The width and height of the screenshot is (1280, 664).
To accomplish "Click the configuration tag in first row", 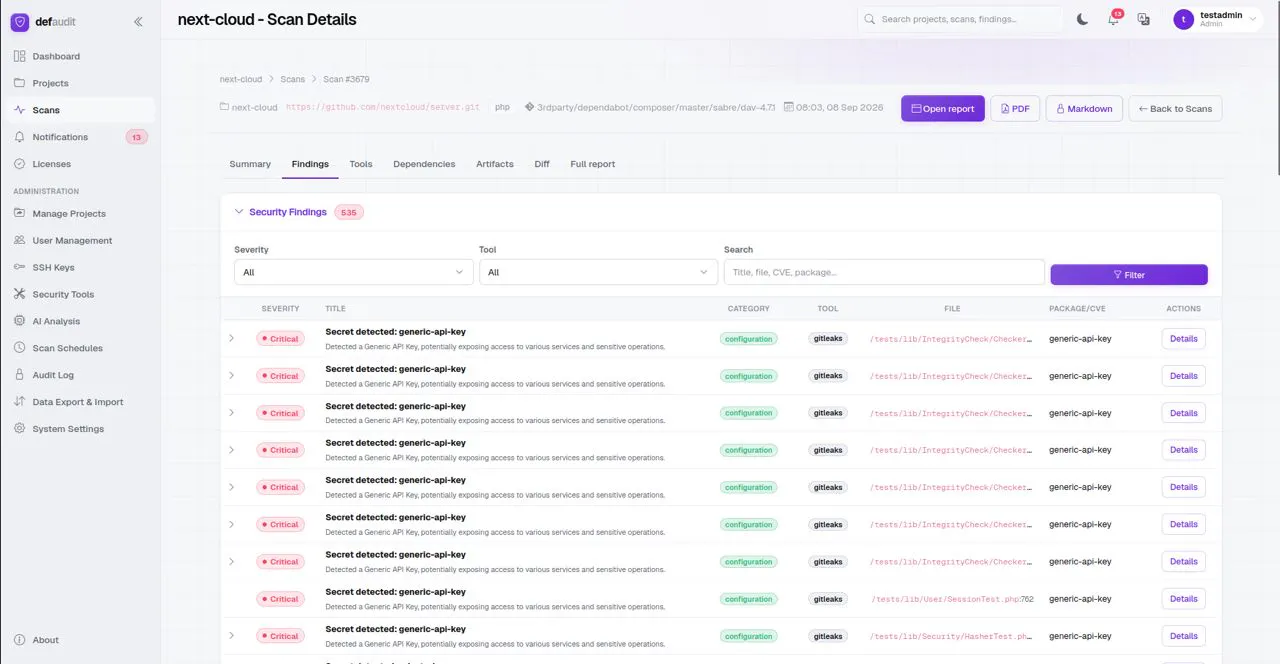I will [749, 339].
